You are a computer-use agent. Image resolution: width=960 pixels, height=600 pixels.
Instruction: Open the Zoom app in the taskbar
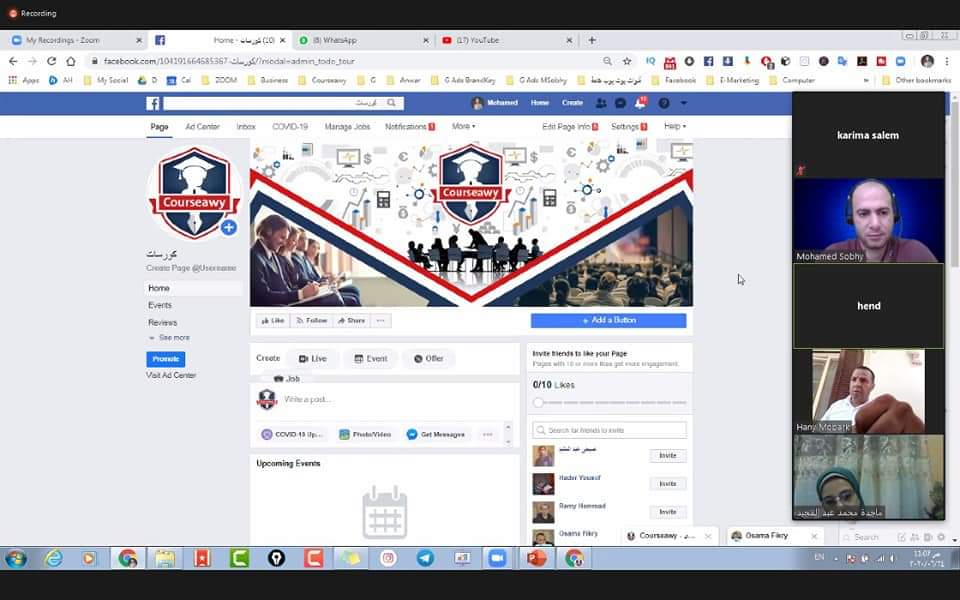498,558
